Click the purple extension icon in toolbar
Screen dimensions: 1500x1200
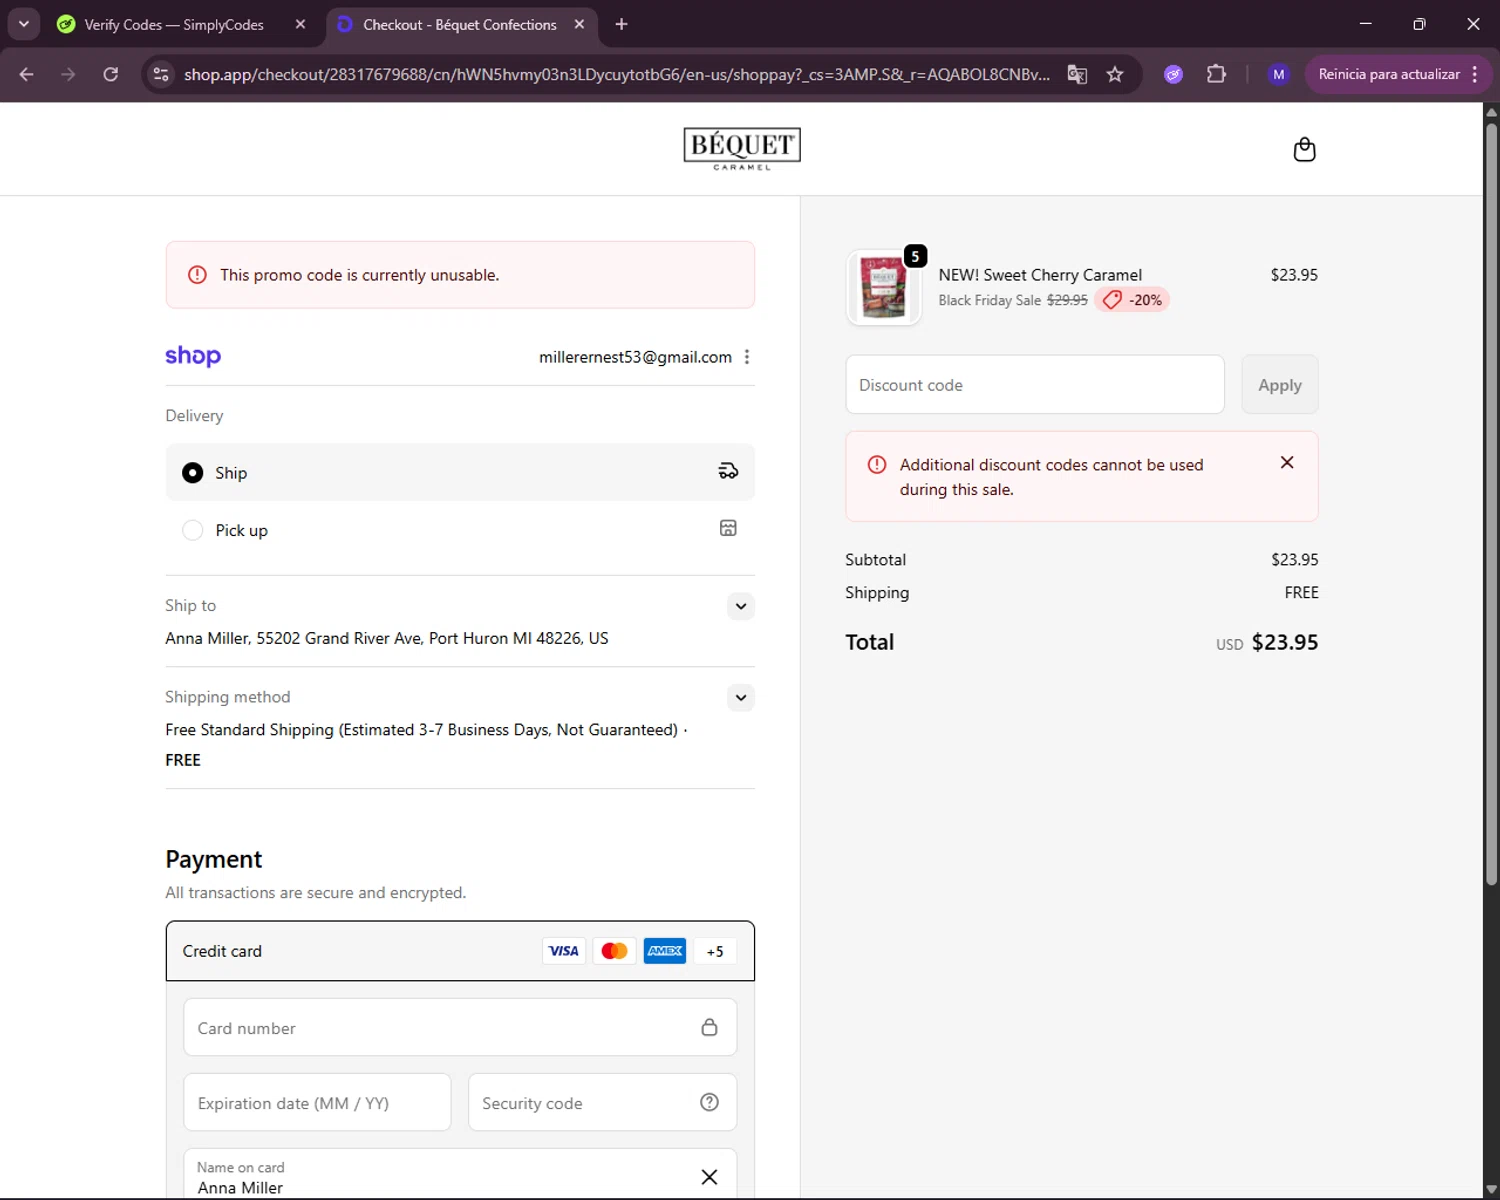tap(1174, 74)
